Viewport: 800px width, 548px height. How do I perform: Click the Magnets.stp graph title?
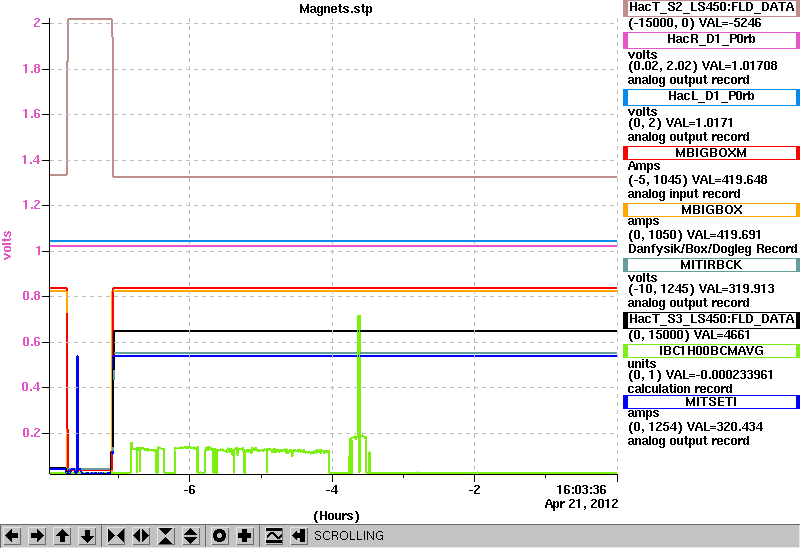click(x=336, y=9)
